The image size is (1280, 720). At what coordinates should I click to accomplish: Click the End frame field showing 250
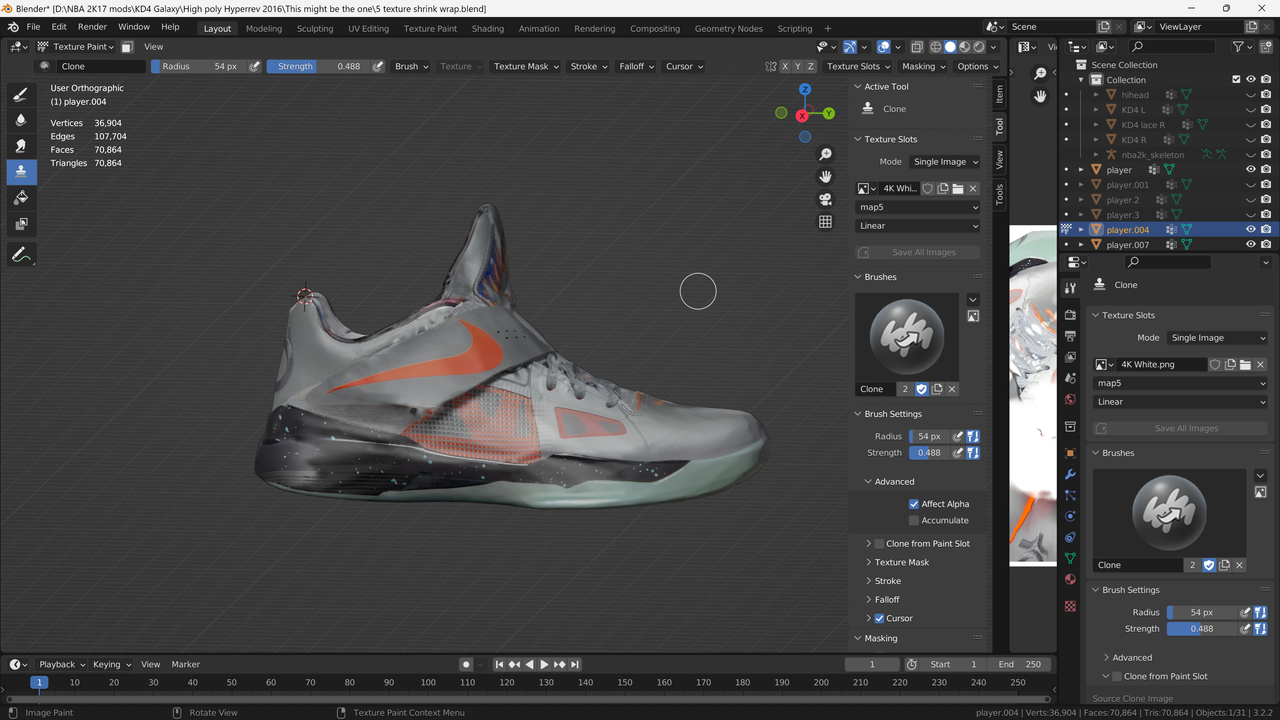pos(1019,664)
